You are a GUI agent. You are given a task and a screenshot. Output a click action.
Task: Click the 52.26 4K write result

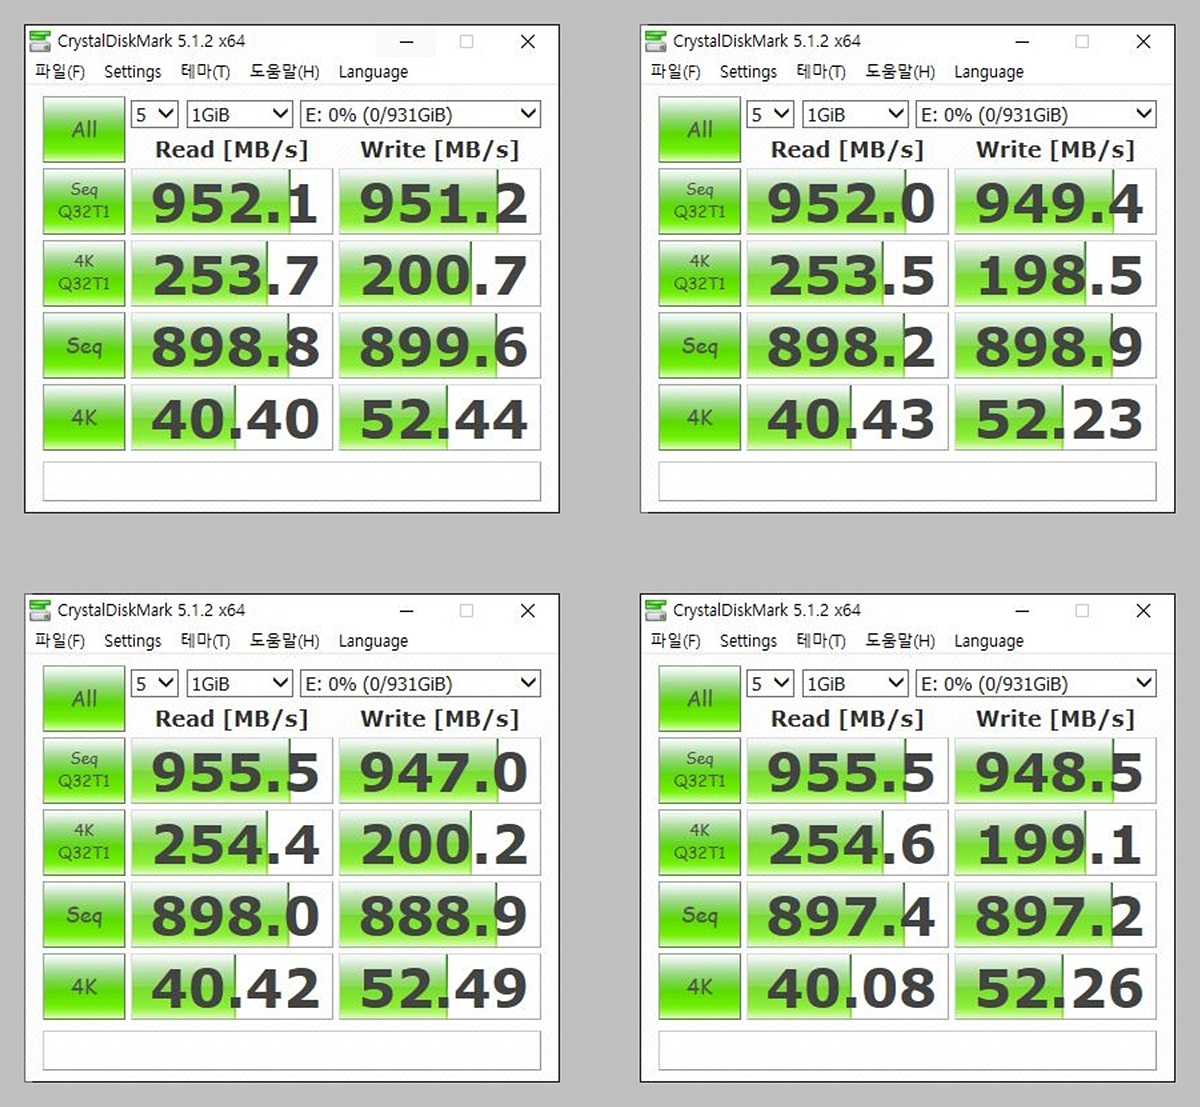click(x=1056, y=987)
